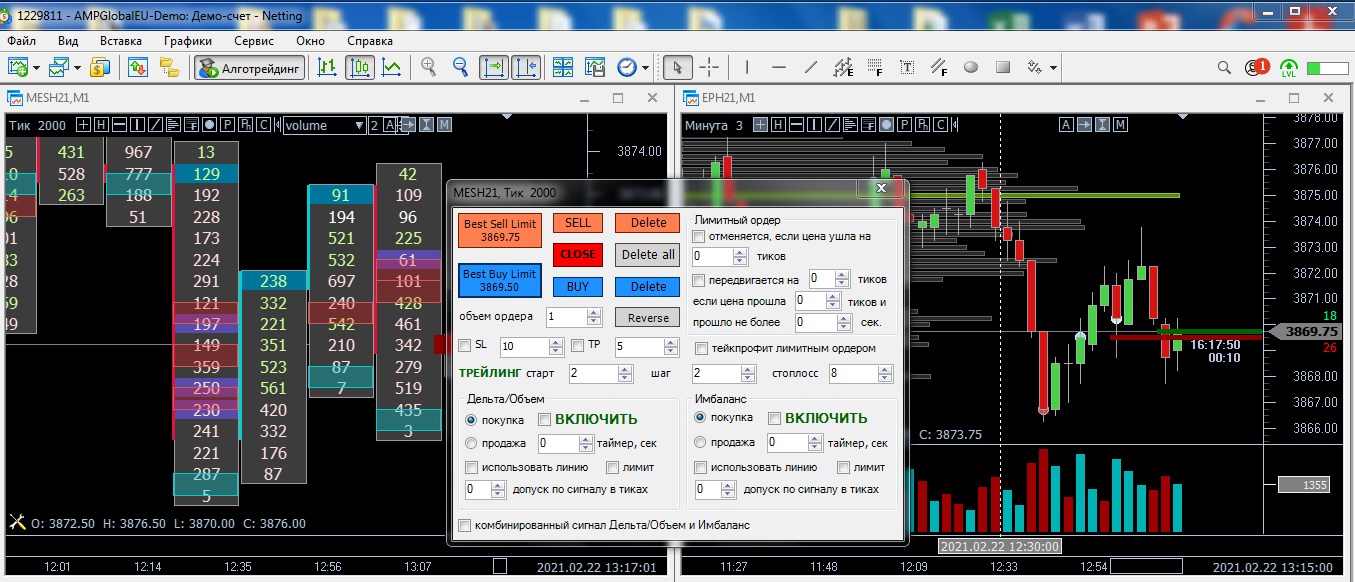Toggle the Algotrading button
Screen dimensions: 1355x582
(249, 68)
